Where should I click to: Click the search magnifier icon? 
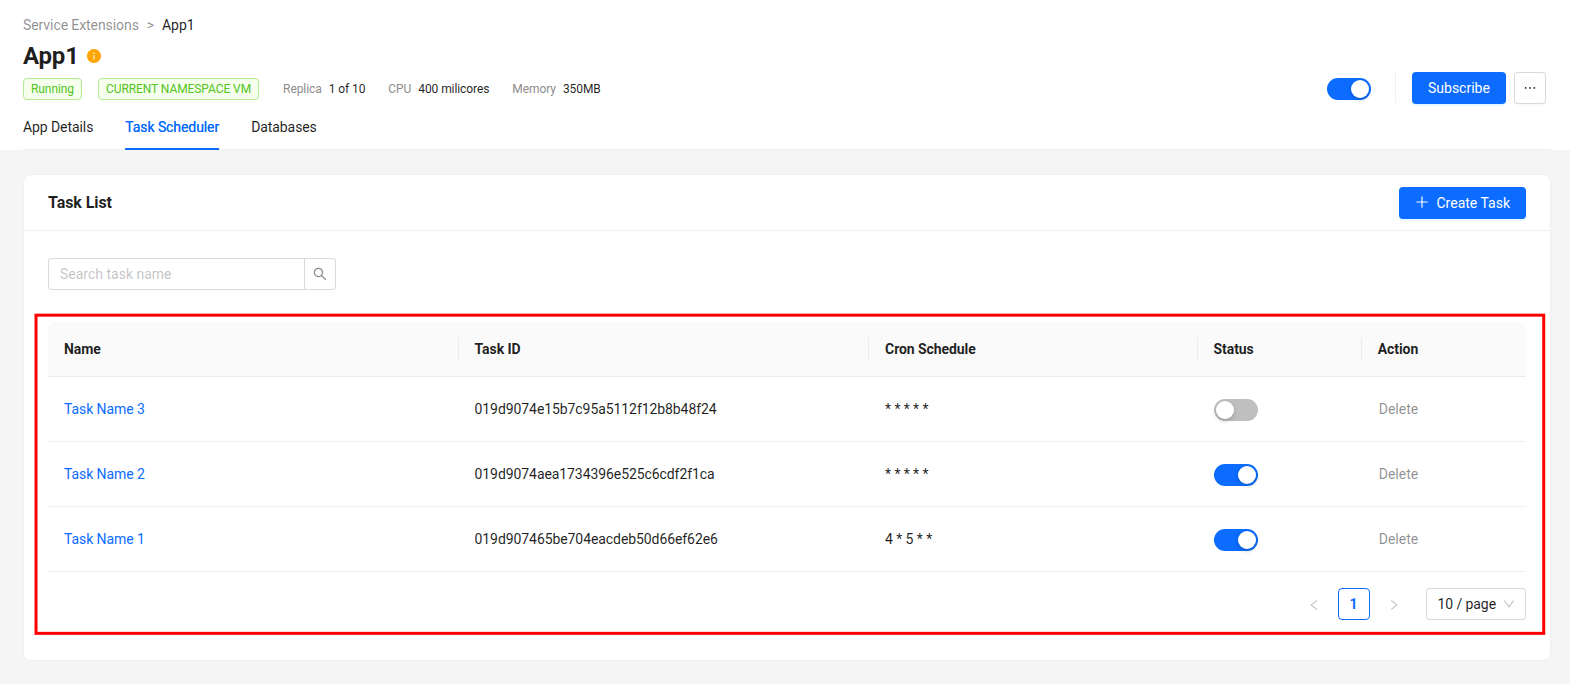(x=320, y=274)
